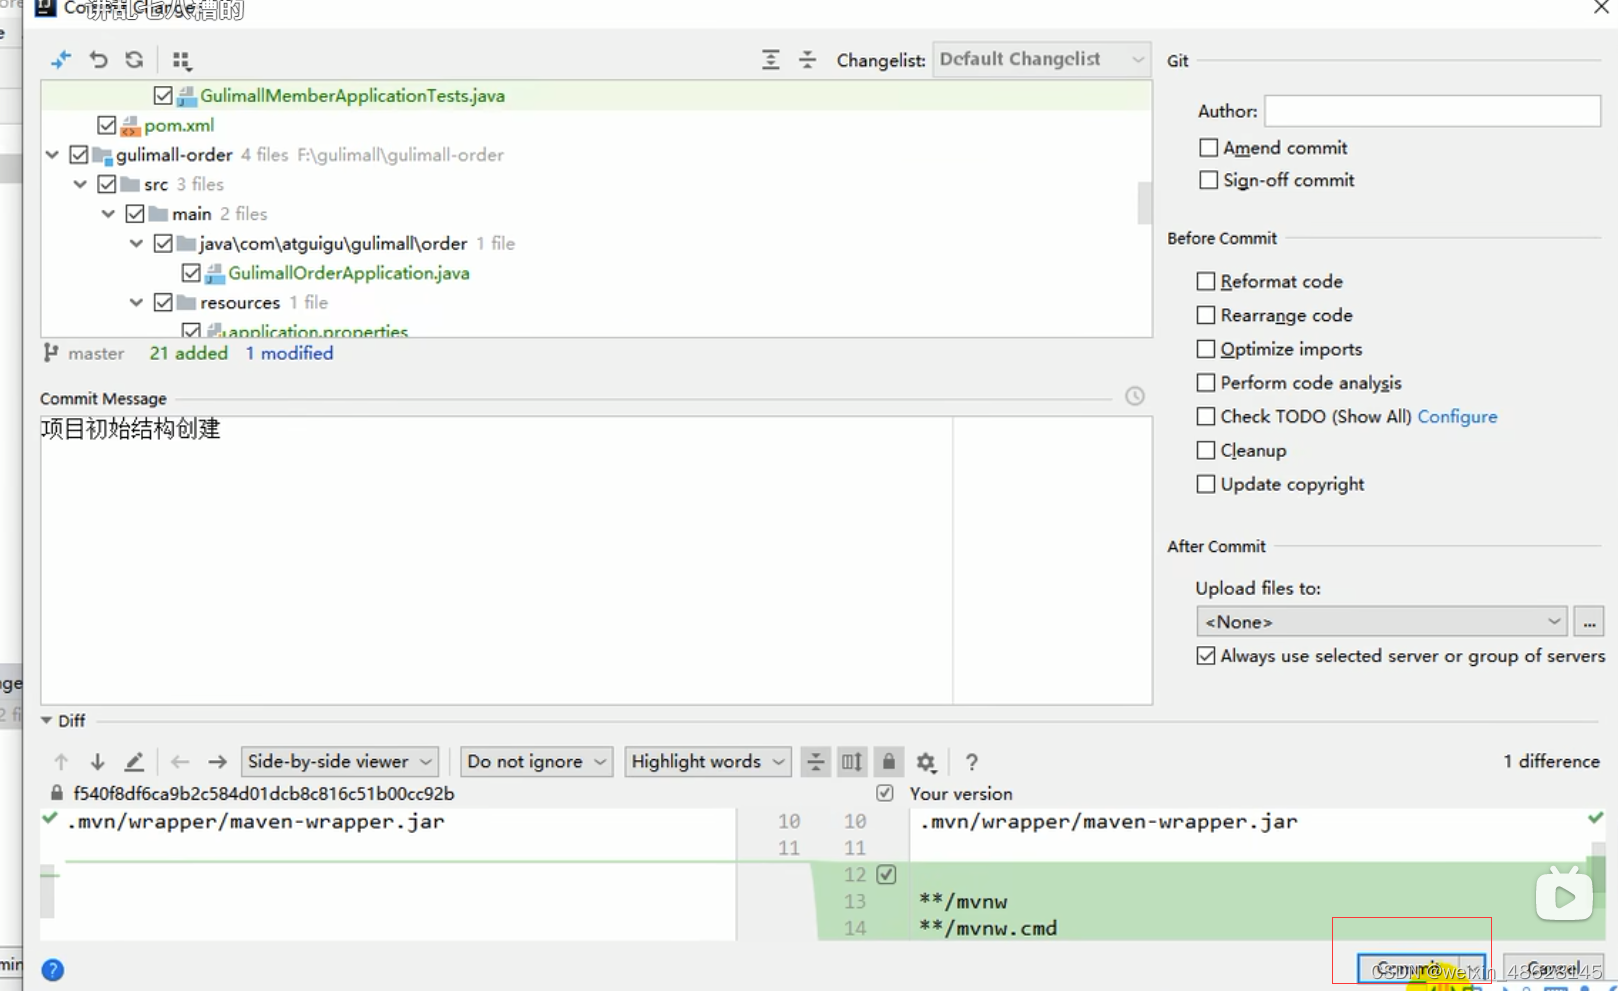Viewport: 1618px width, 991px height.
Task: Click the blue help button at bottom left
Action: click(53, 970)
